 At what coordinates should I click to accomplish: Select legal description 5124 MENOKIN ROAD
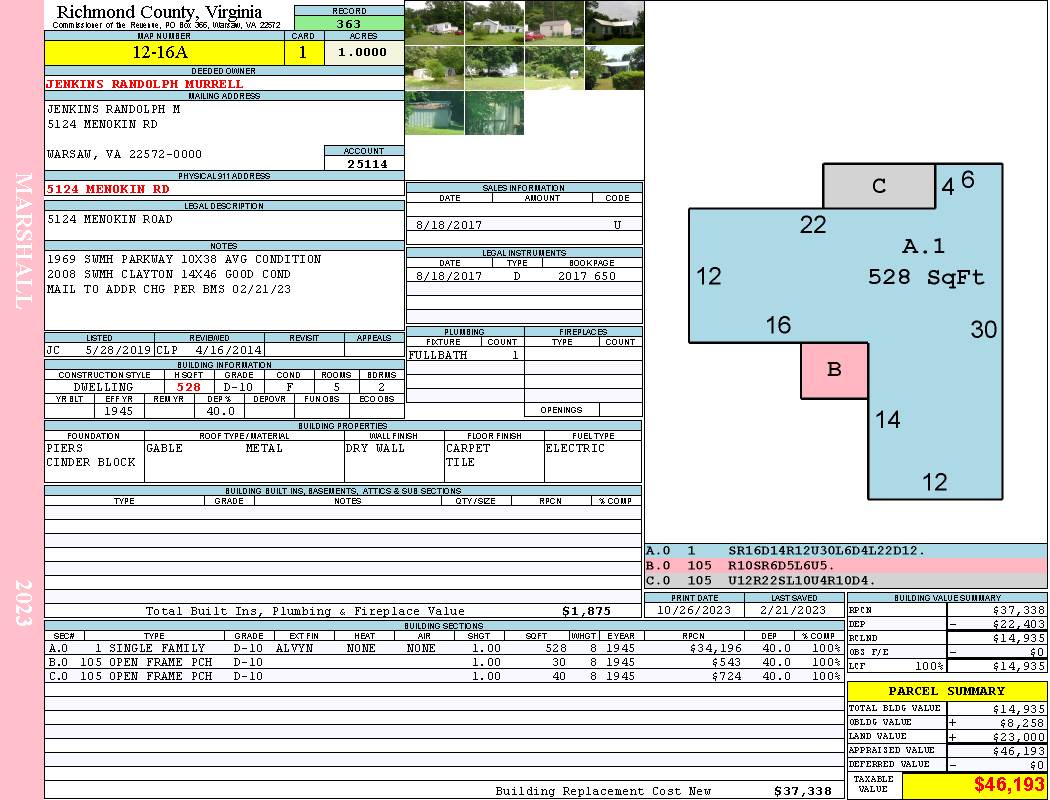tap(110, 220)
